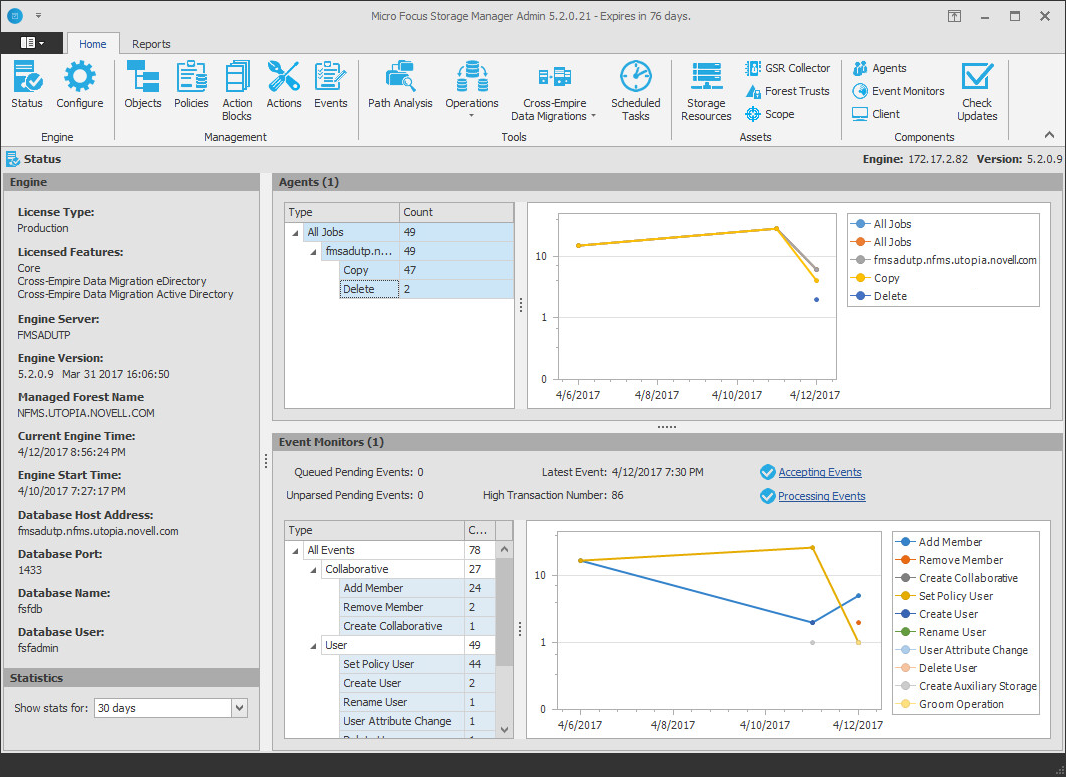Open the quick access toolbar dropdown
The image size is (1066, 778).
[39, 16]
